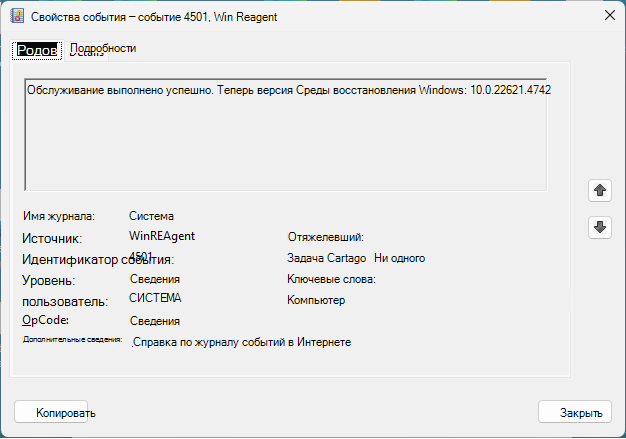Viewport: 626px width, 439px height.
Task: Select the Система log name value
Action: click(x=151, y=216)
